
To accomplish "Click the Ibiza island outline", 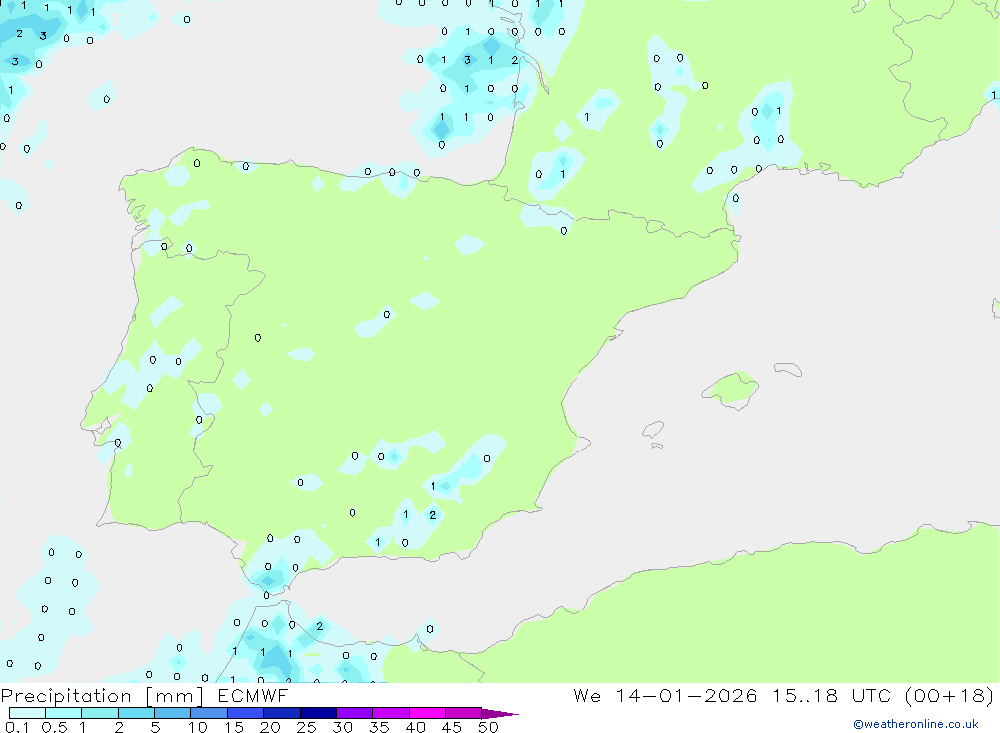I will click(x=652, y=430).
